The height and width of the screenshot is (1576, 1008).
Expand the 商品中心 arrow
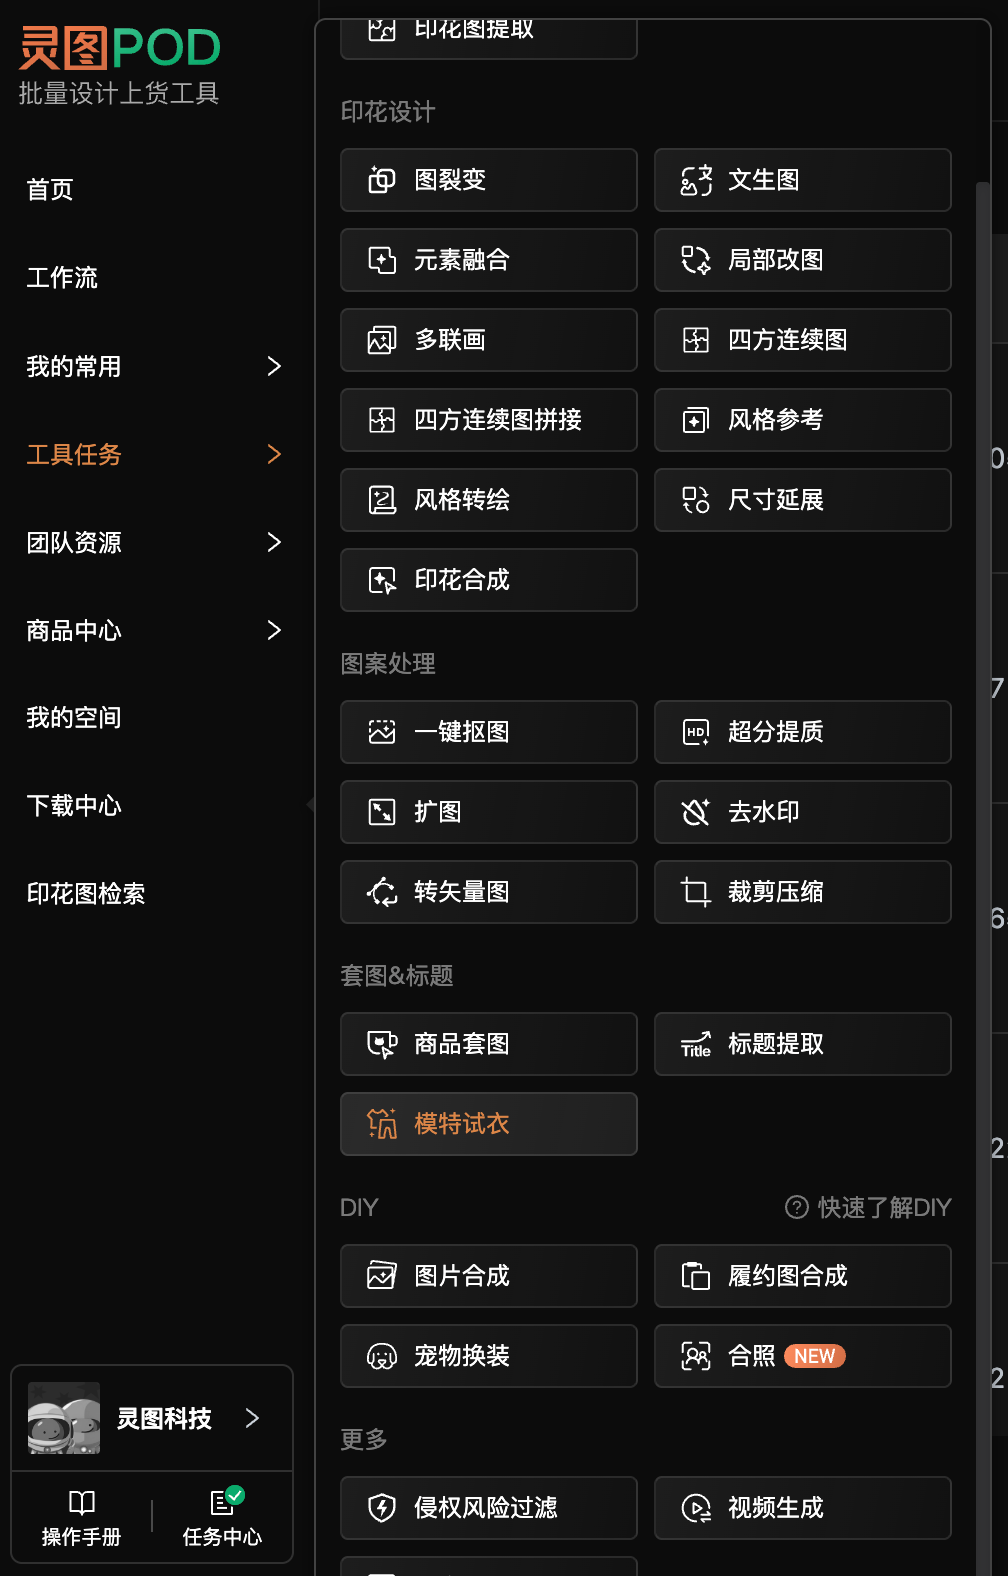tap(274, 631)
